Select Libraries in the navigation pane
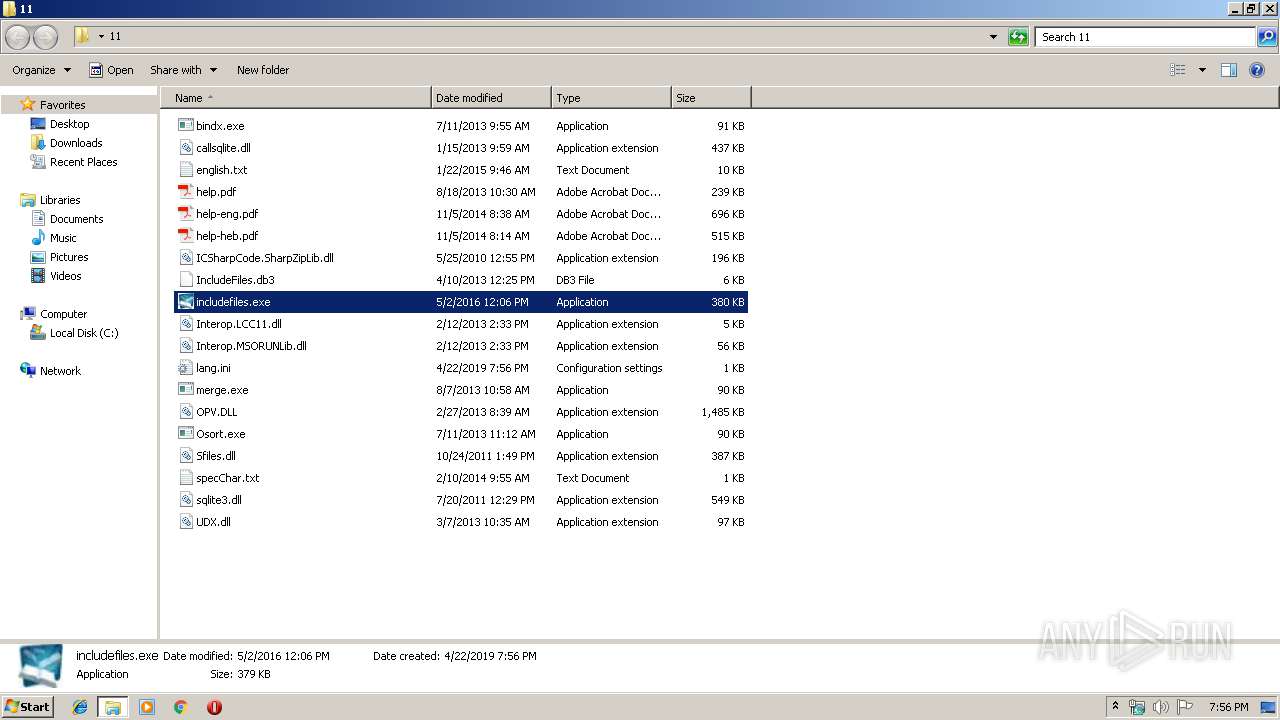1280x720 pixels. point(60,200)
